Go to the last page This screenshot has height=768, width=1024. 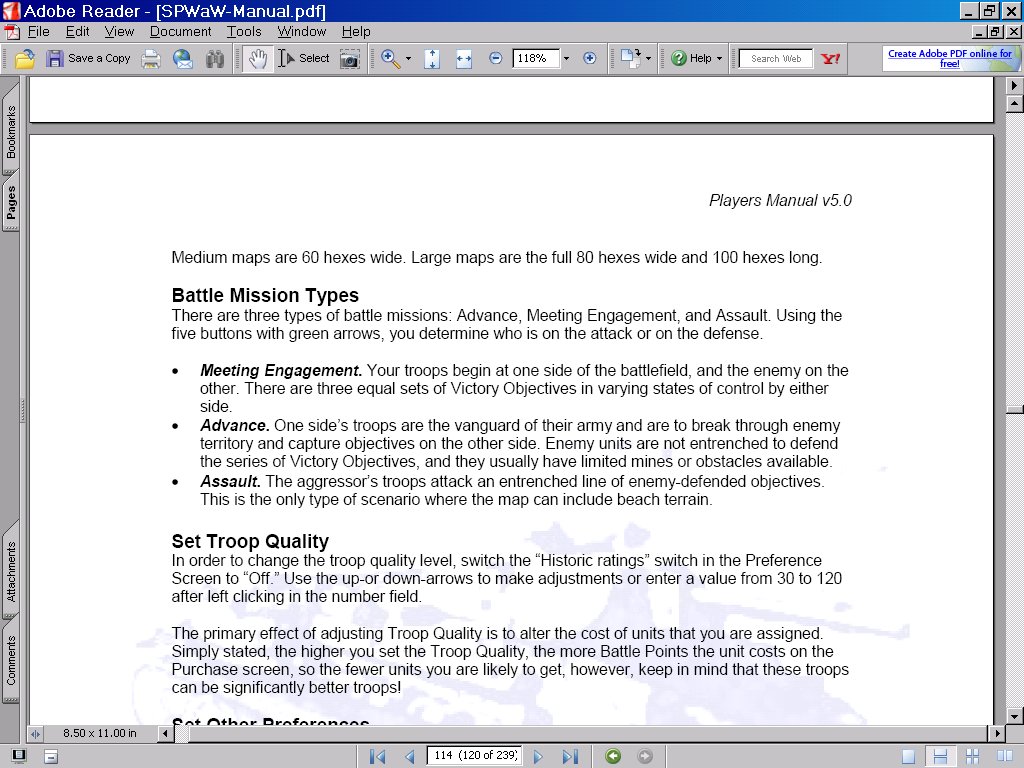coord(570,756)
